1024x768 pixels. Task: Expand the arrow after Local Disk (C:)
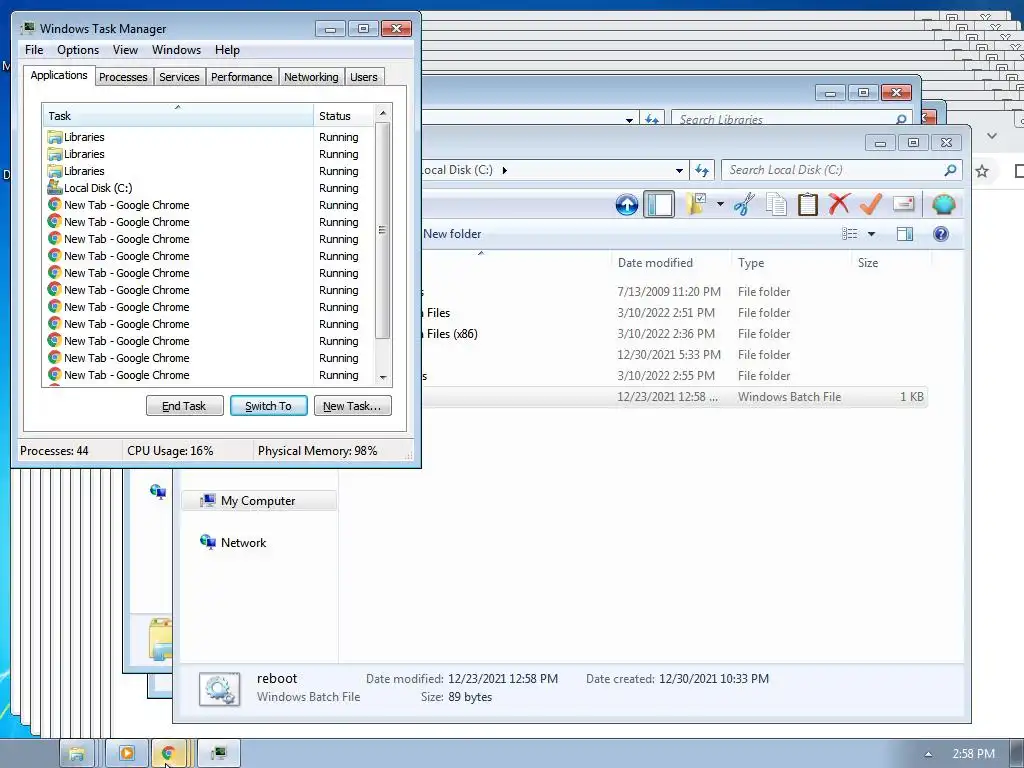(504, 170)
